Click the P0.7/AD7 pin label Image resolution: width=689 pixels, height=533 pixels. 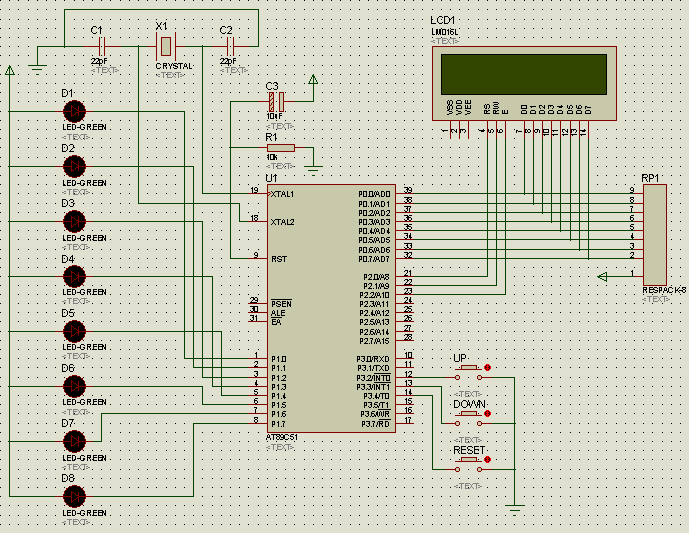click(x=374, y=259)
